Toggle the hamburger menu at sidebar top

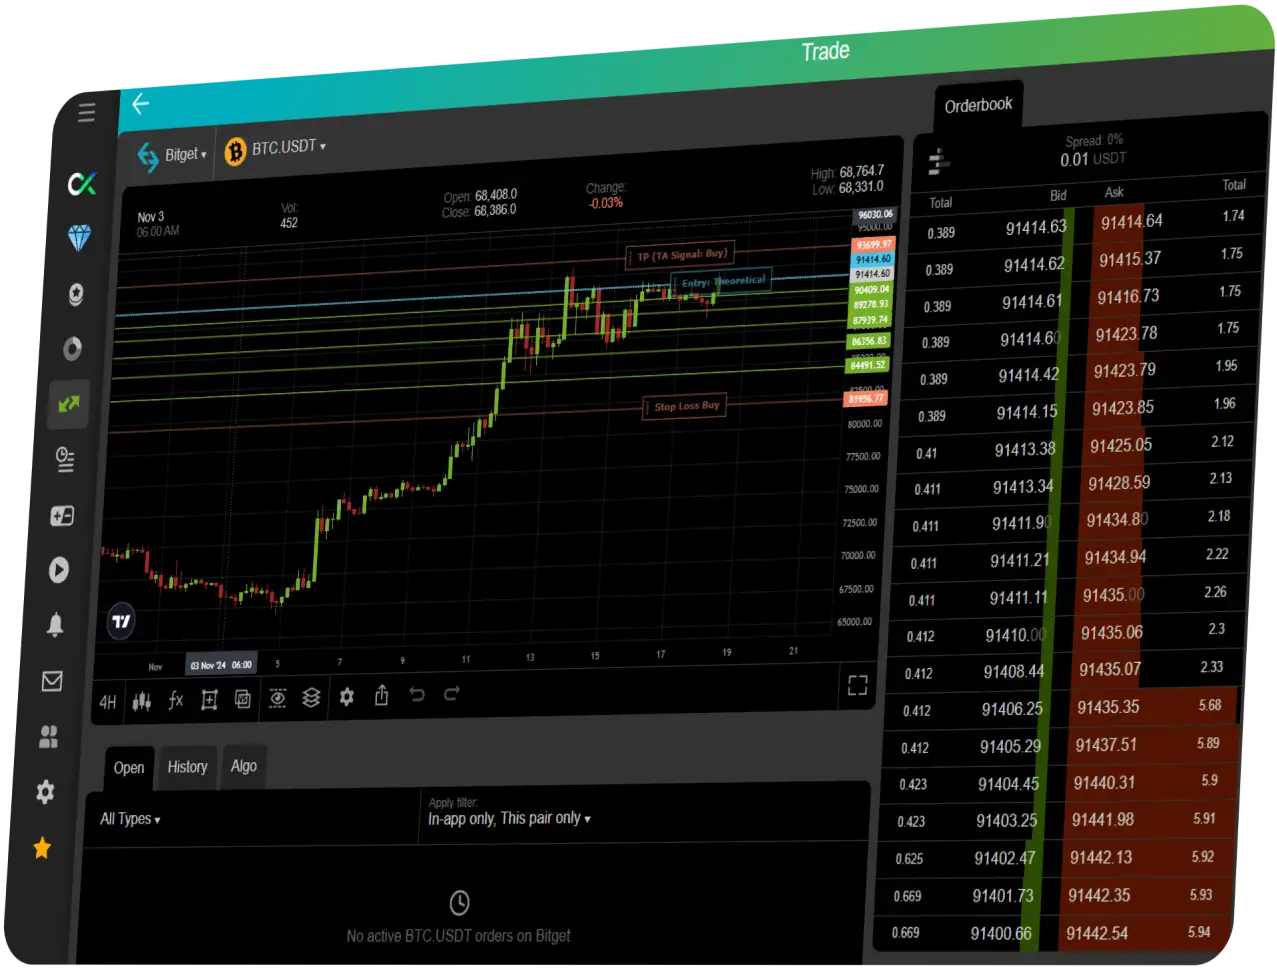tap(86, 113)
